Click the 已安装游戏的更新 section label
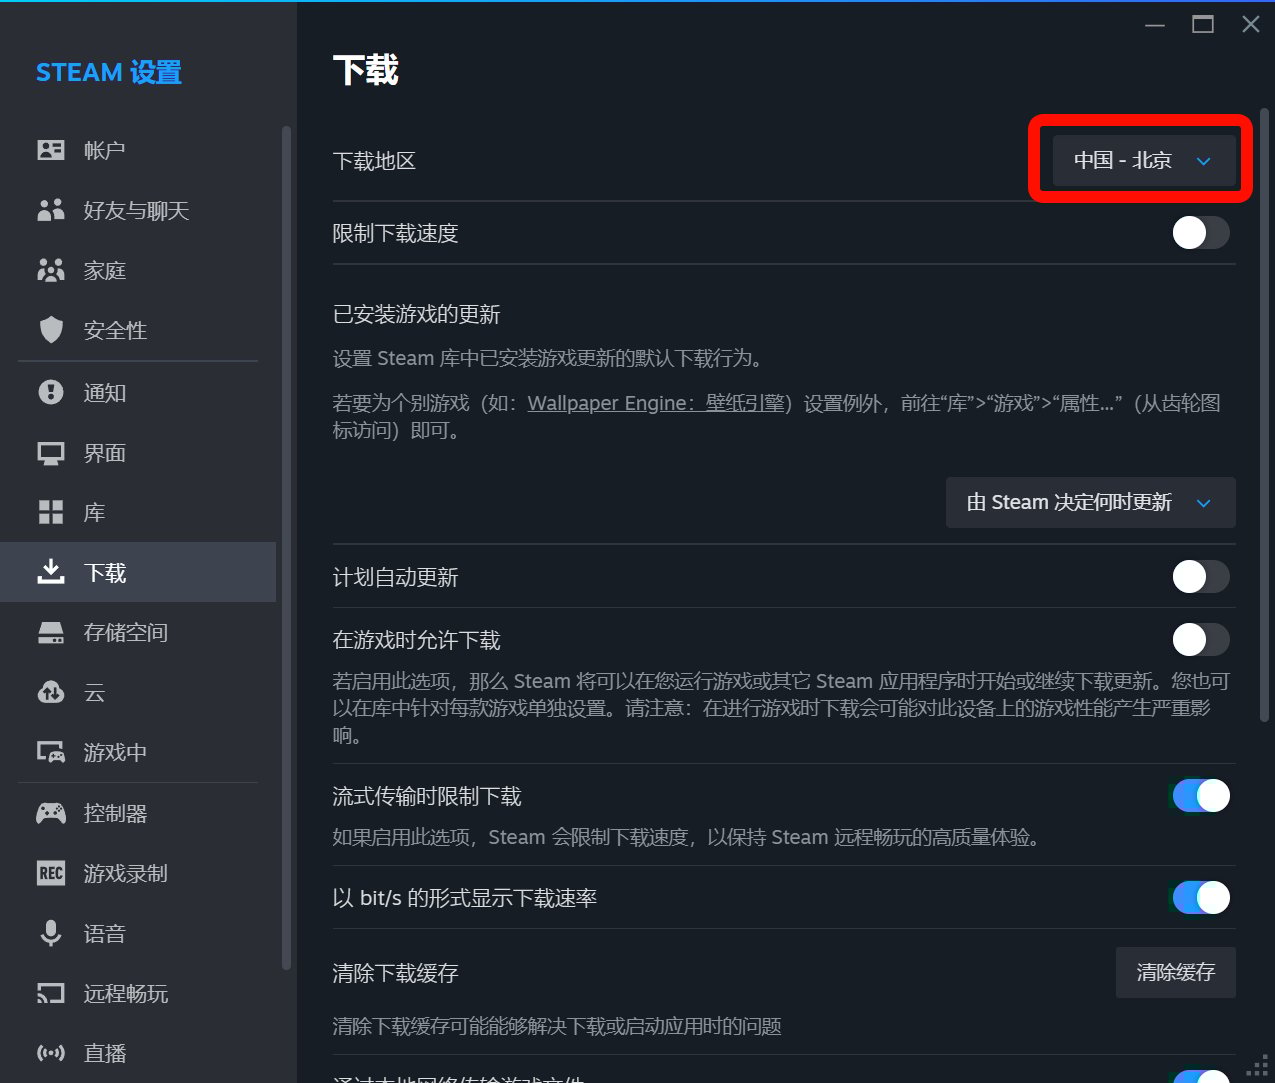Image resolution: width=1275 pixels, height=1083 pixels. point(416,314)
